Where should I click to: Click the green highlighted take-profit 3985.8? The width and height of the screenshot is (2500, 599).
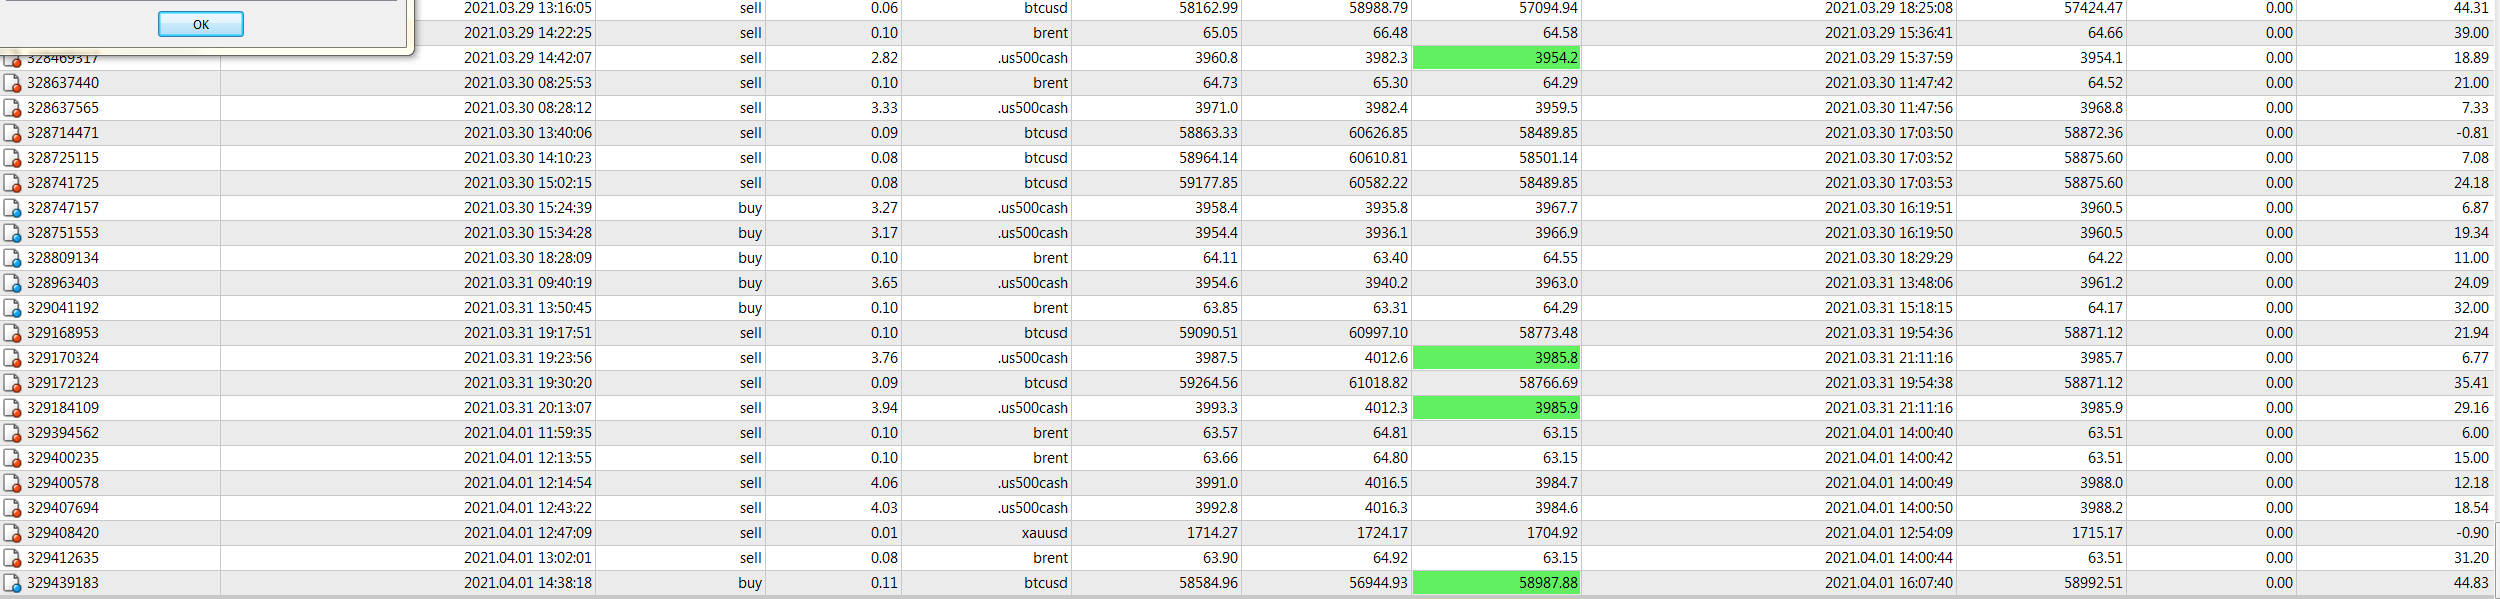1496,358
